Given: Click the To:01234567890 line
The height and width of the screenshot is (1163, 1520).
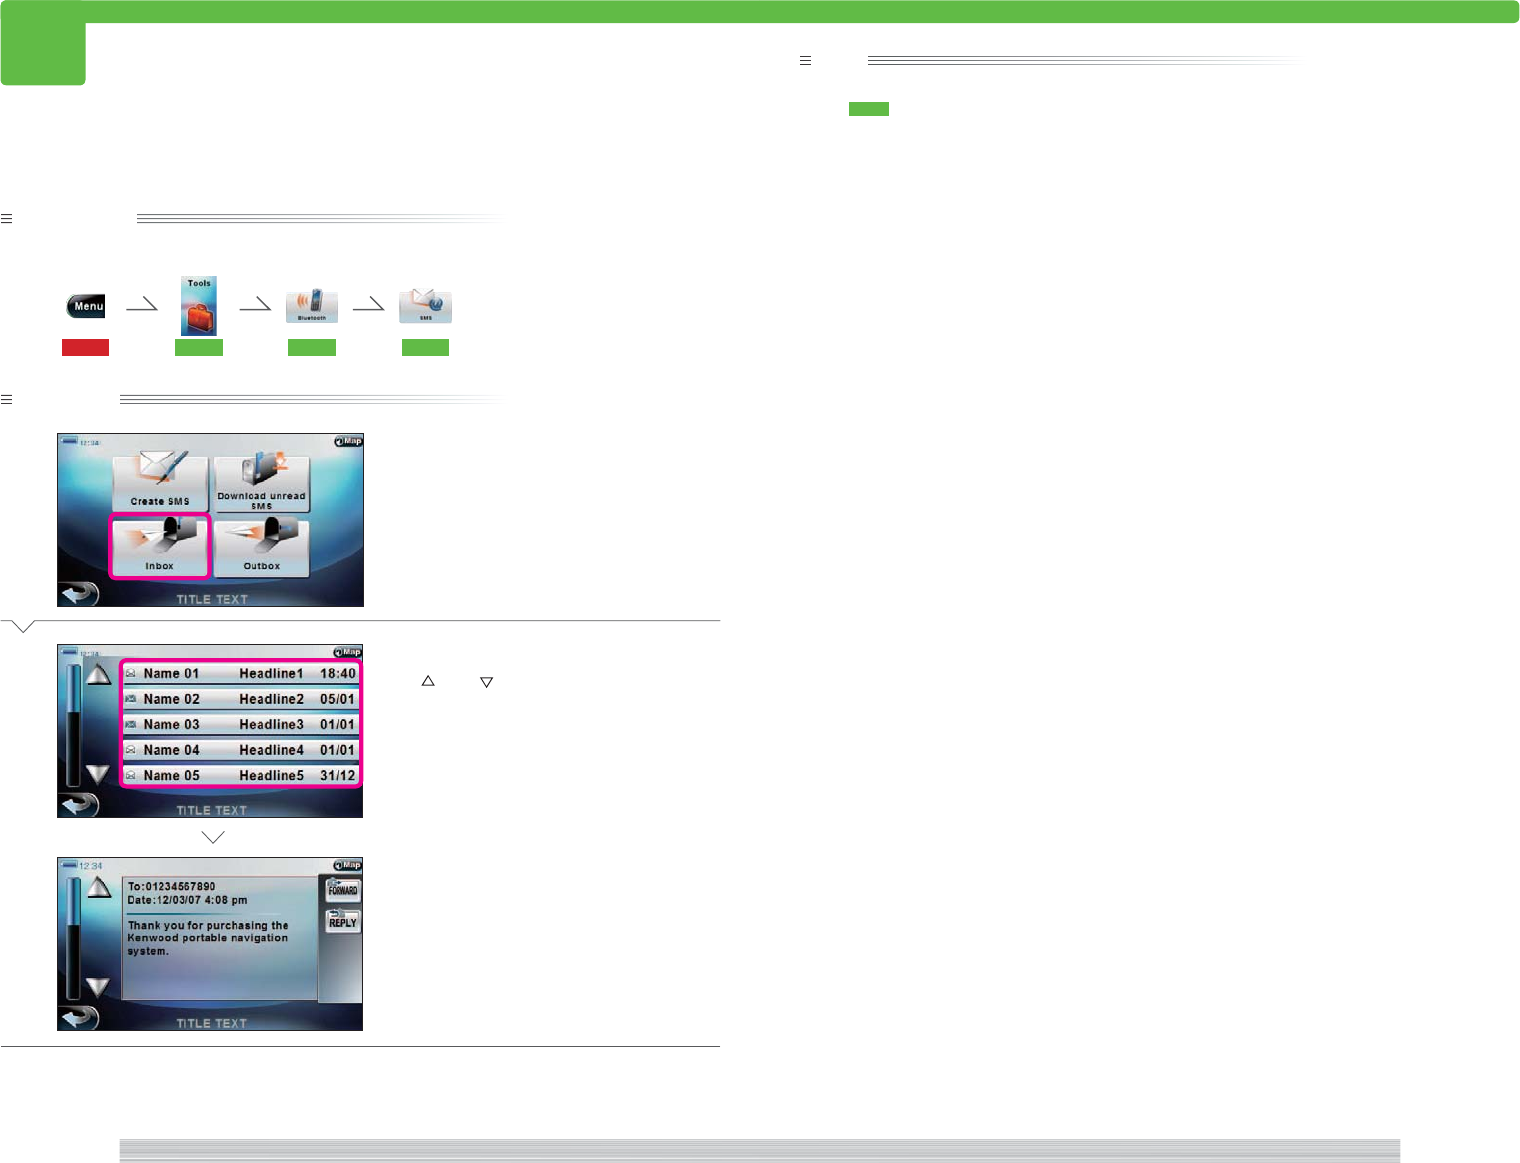Looking at the screenshot, I should (171, 886).
